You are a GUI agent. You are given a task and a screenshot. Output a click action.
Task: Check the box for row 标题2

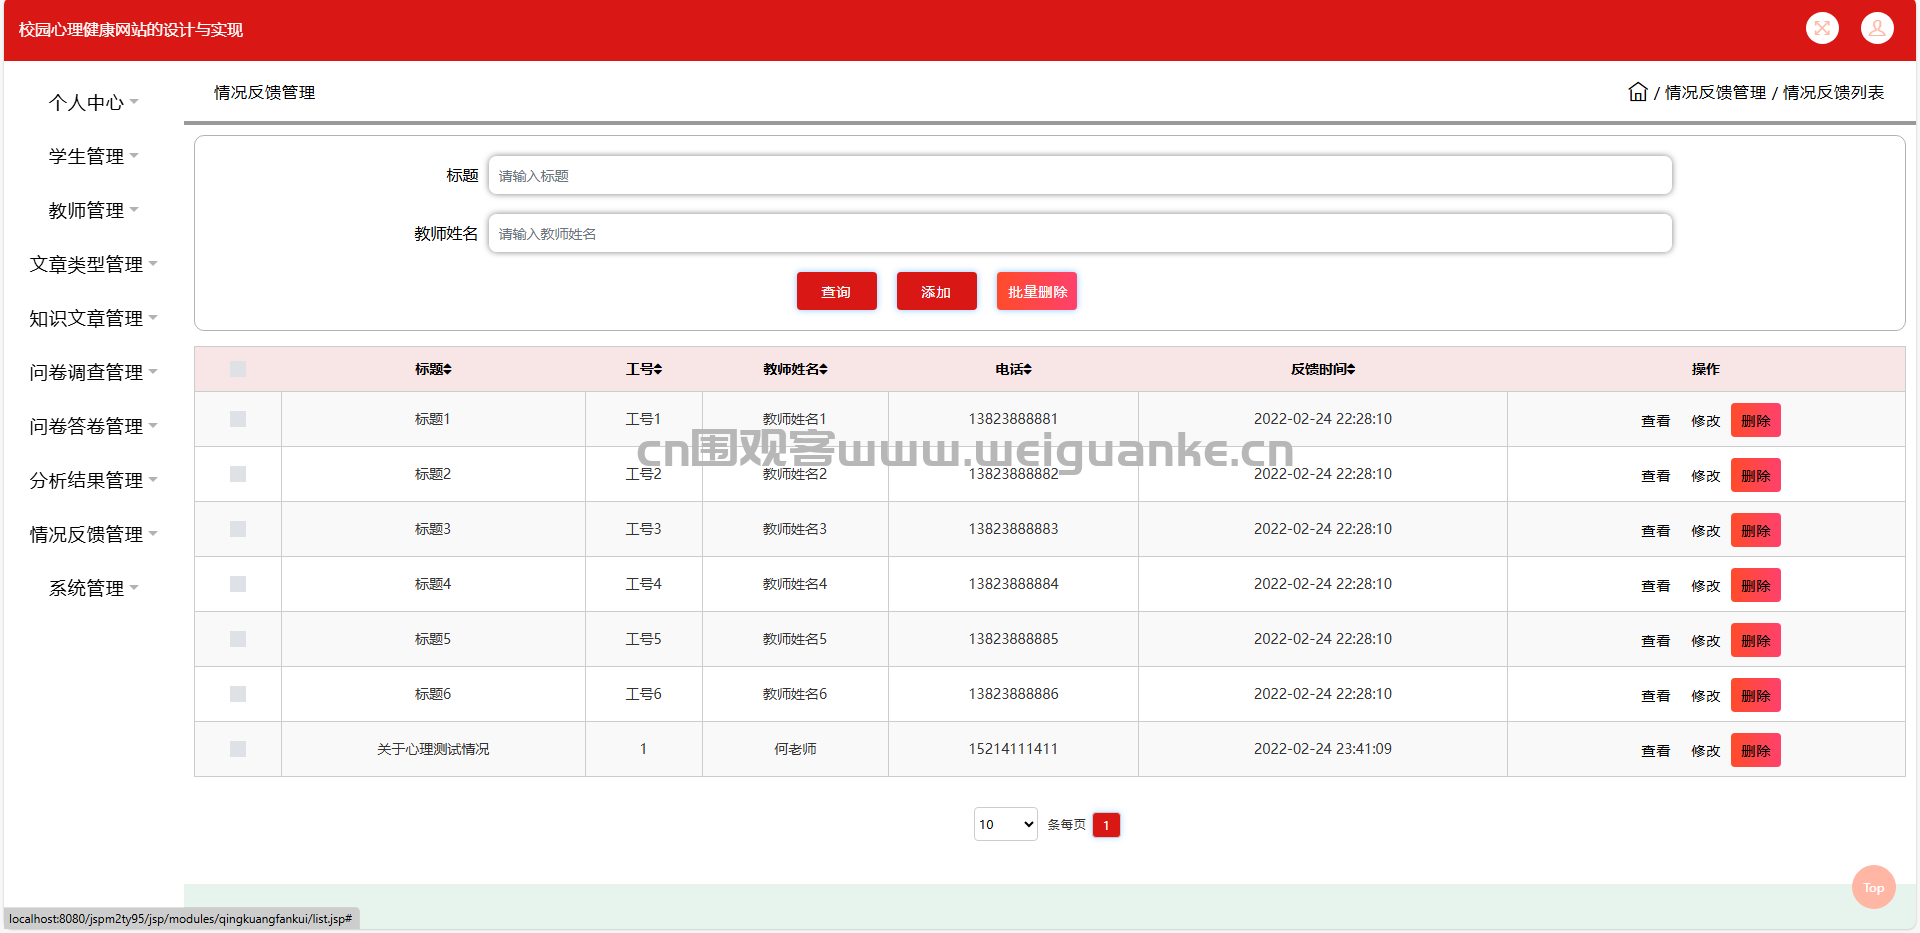[238, 474]
